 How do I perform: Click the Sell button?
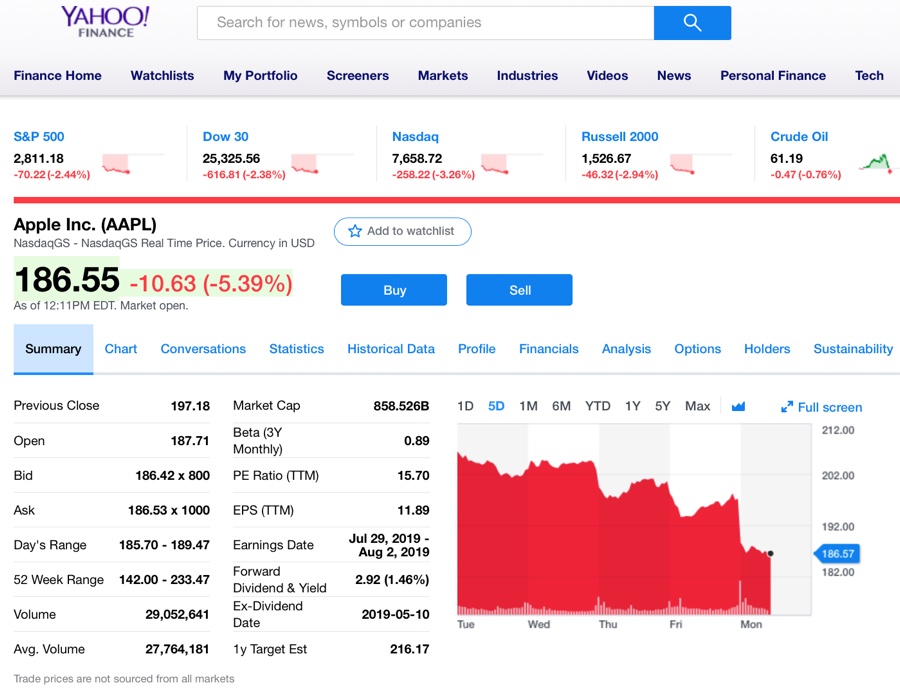point(519,290)
